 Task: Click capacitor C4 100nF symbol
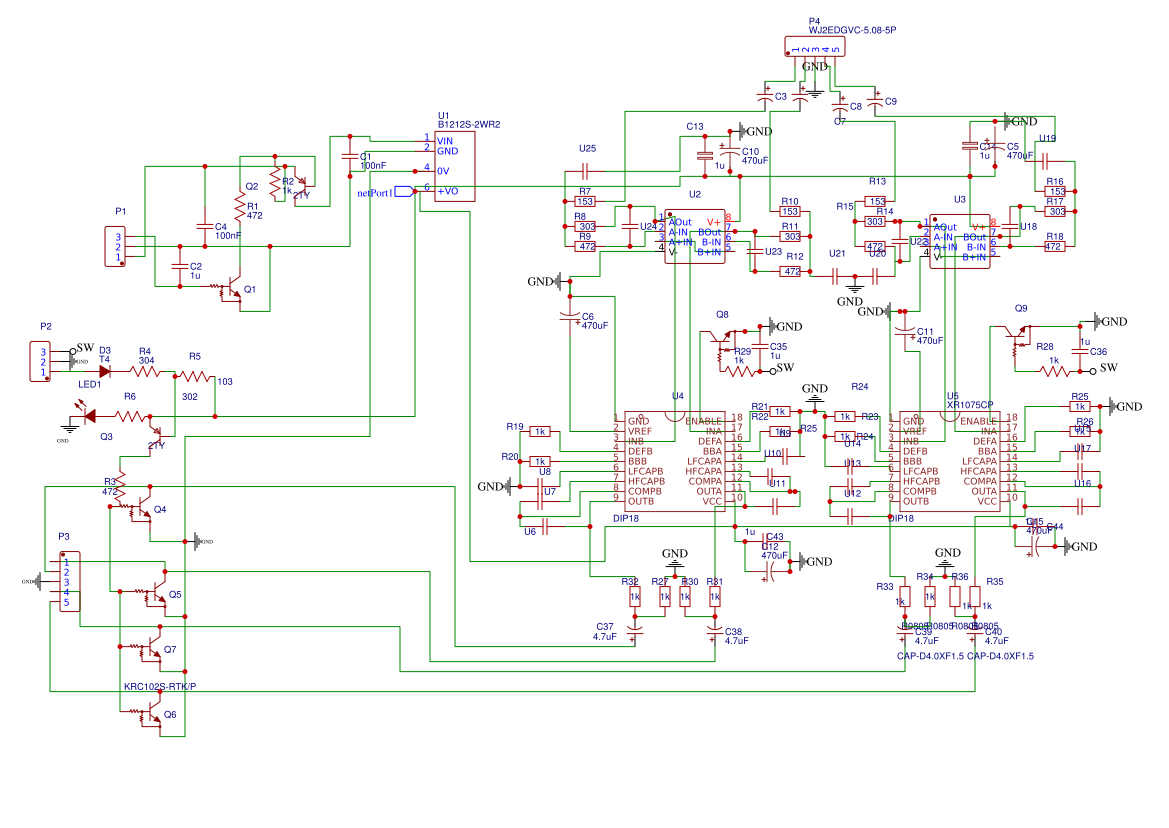click(x=205, y=227)
